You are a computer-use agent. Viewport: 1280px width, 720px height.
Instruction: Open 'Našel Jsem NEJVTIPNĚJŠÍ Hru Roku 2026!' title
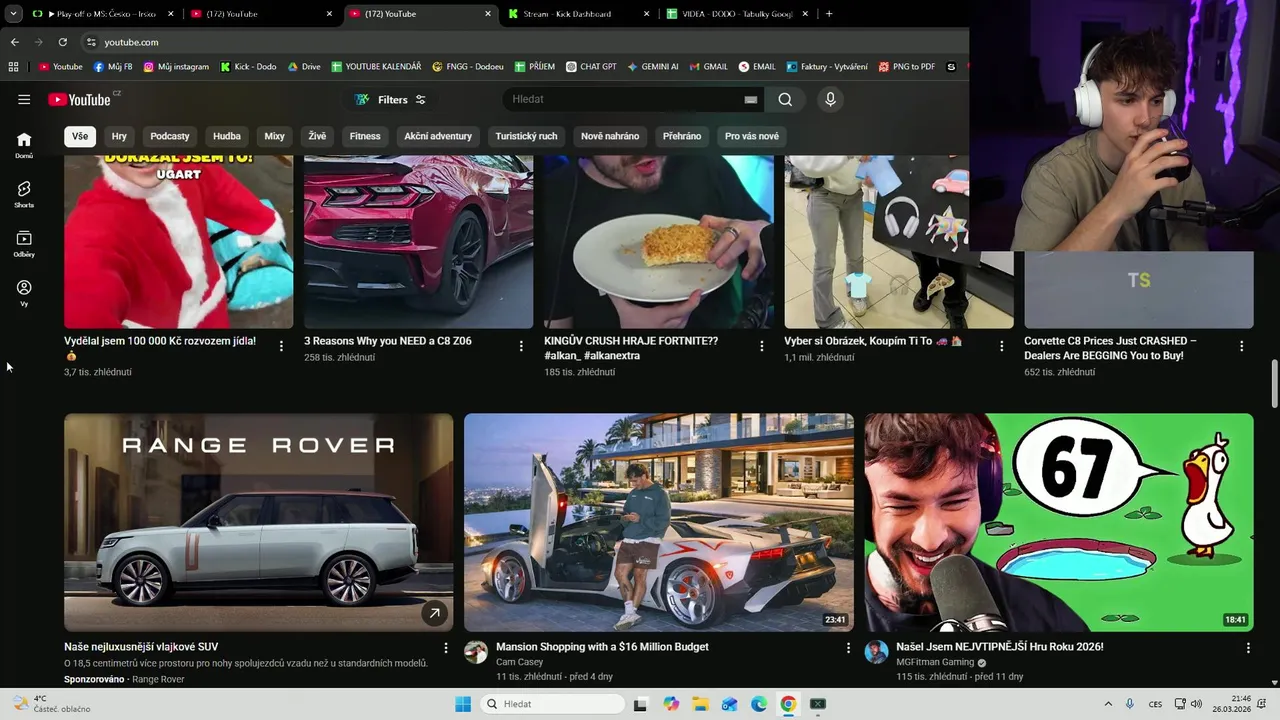tap(999, 647)
